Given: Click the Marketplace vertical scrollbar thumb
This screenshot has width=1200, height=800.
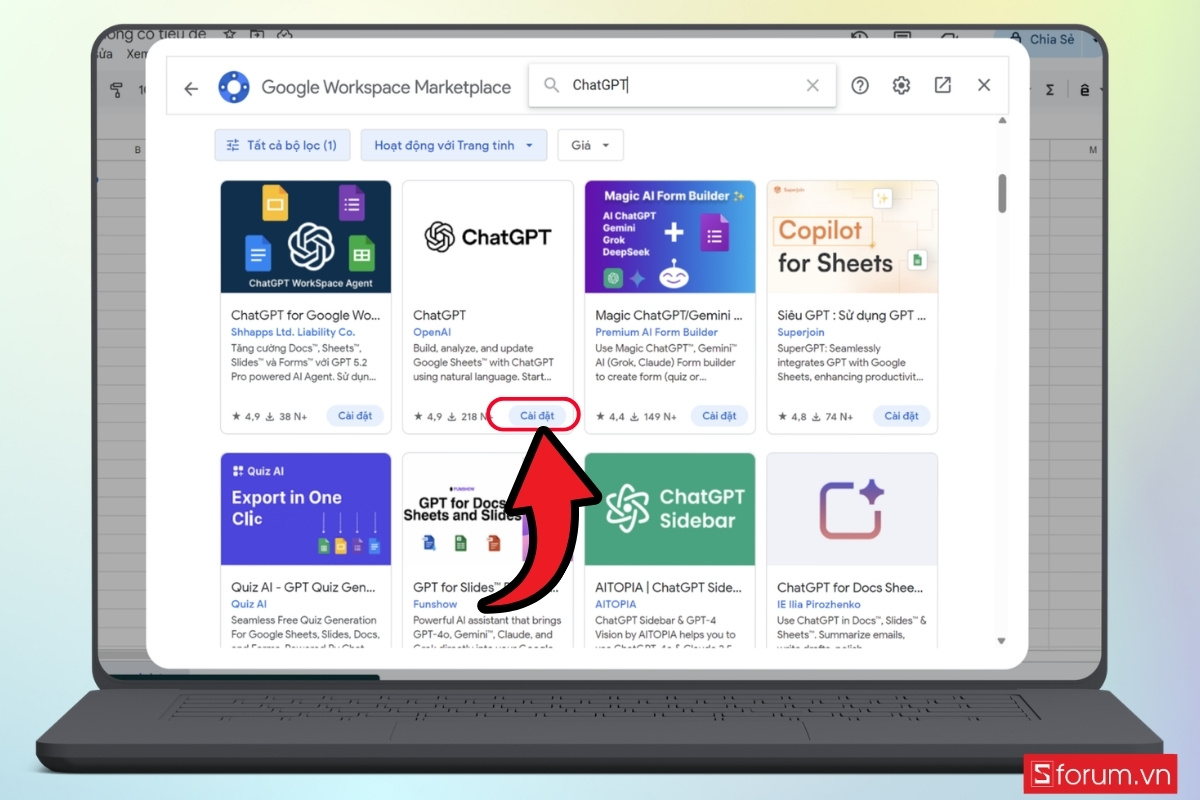Looking at the screenshot, I should tap(1002, 193).
